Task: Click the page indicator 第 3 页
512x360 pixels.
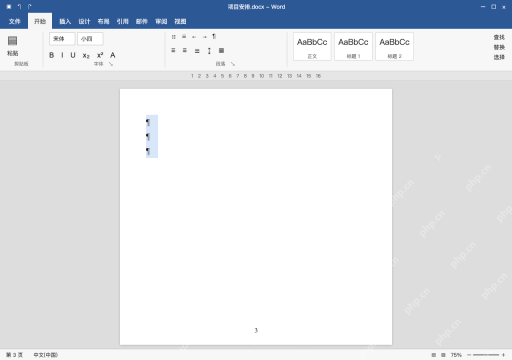Action: 14,355
